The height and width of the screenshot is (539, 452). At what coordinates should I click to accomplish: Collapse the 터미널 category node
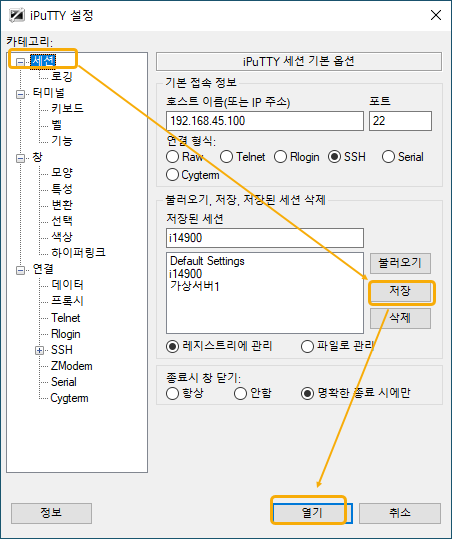point(21,94)
